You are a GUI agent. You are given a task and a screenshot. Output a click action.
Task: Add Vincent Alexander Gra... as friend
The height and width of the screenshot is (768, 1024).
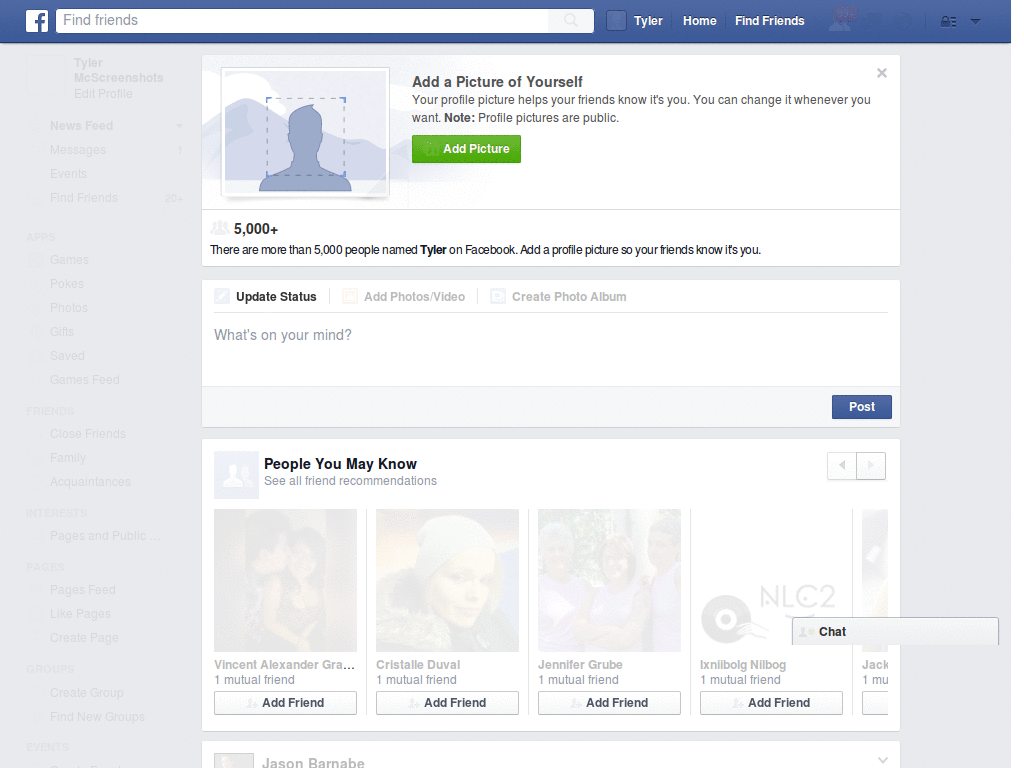[285, 703]
